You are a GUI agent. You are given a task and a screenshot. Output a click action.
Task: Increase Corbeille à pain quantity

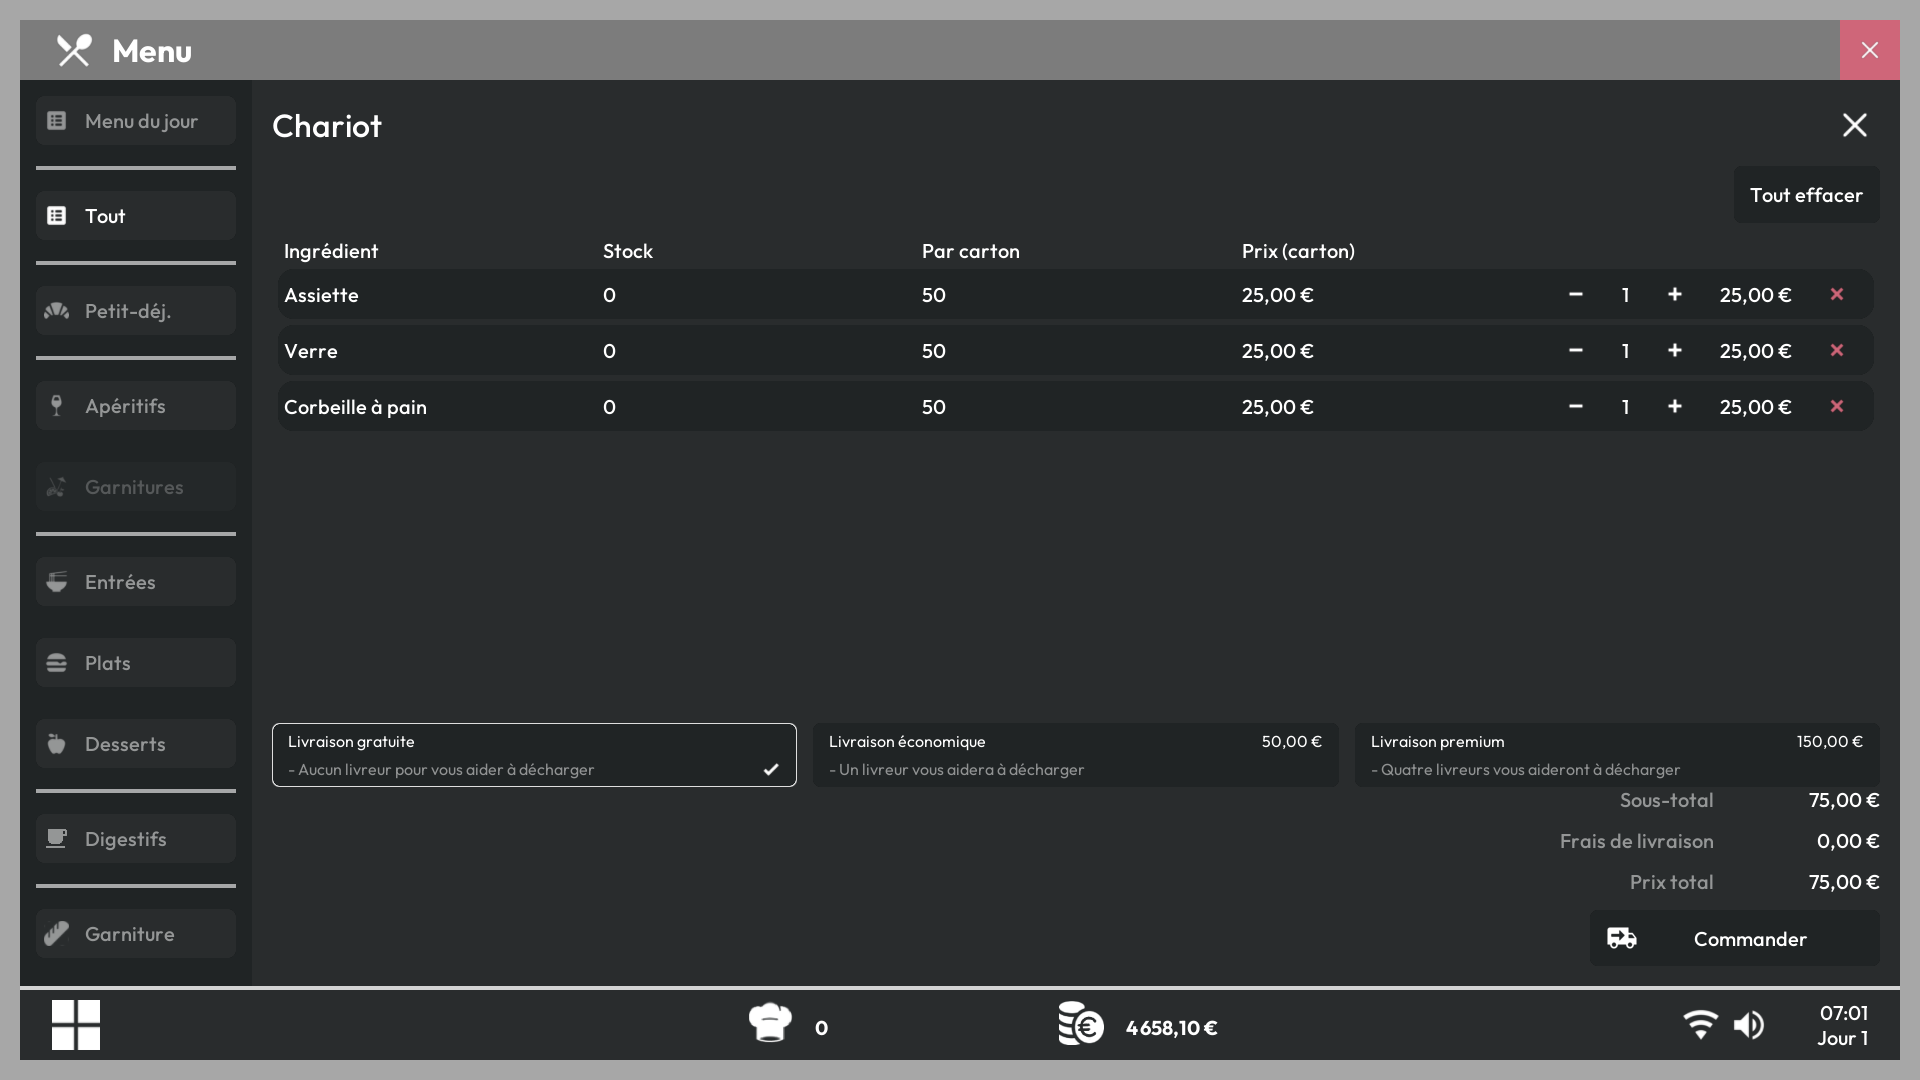pyautogui.click(x=1675, y=406)
